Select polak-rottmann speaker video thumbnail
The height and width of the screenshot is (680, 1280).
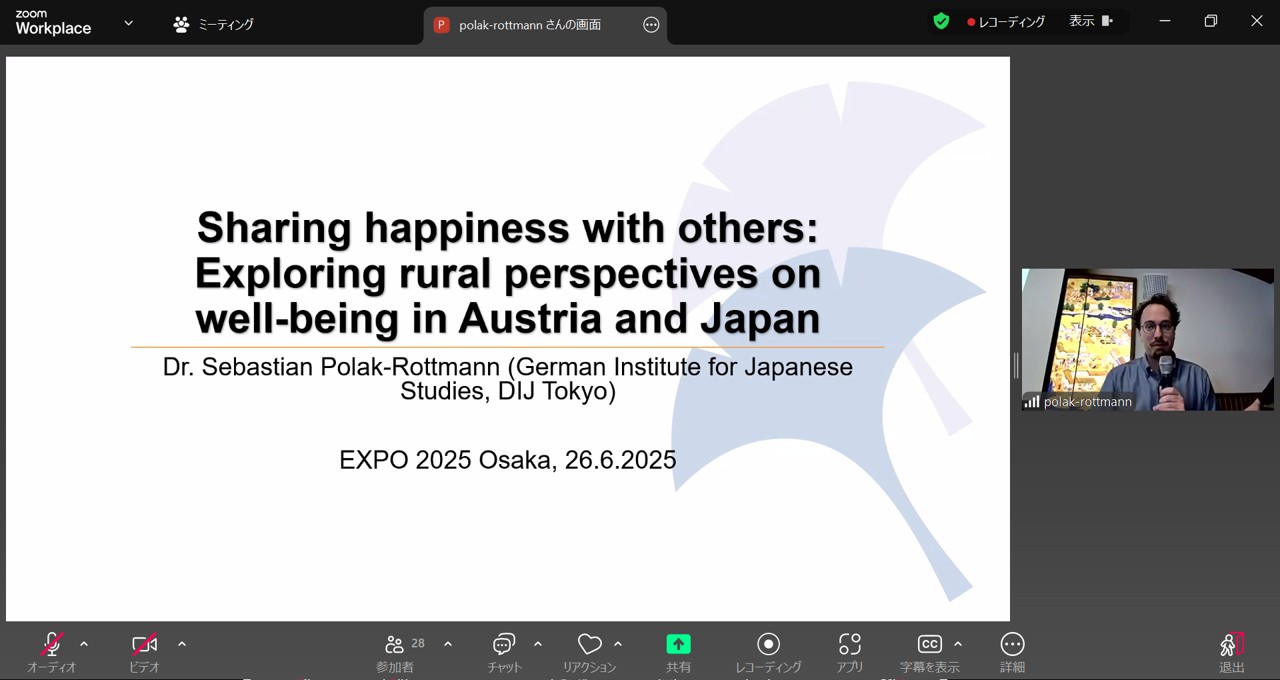tap(1147, 339)
